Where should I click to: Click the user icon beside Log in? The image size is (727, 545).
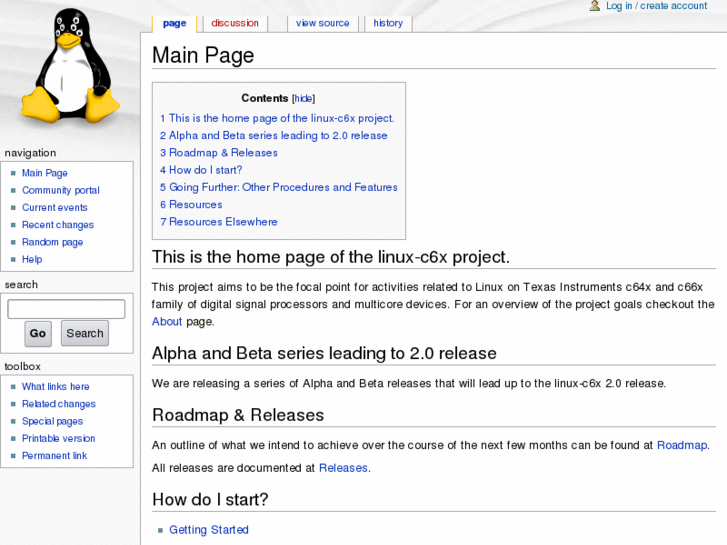595,6
